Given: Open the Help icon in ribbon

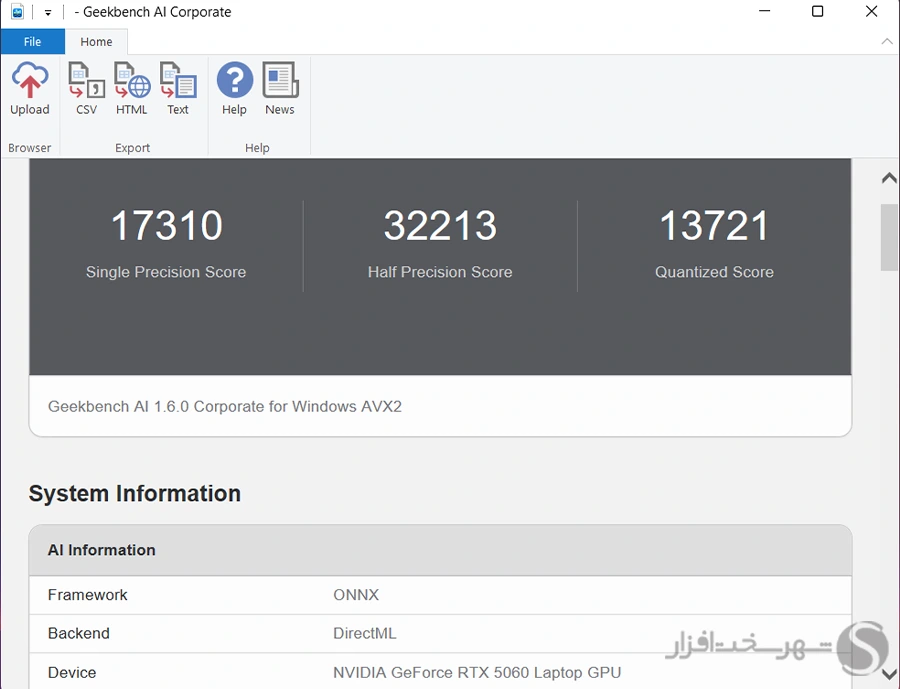Looking at the screenshot, I should pos(234,89).
